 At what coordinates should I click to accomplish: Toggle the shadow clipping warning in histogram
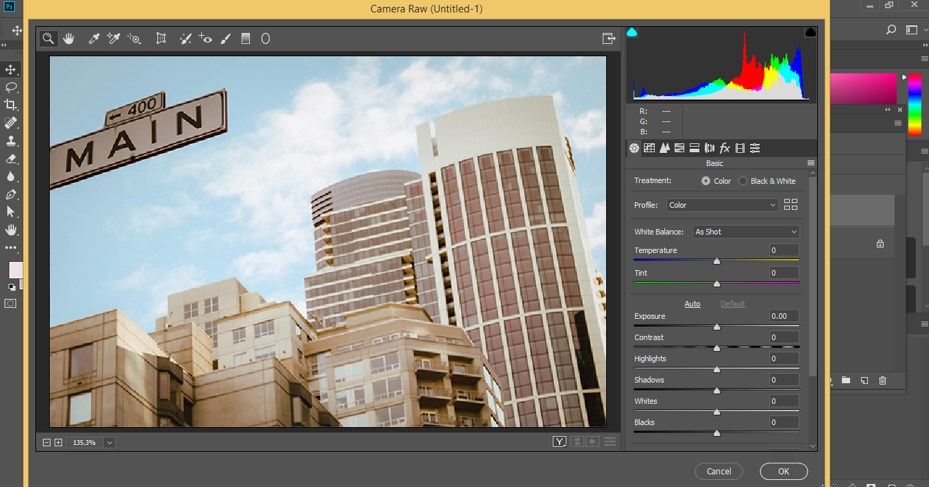[x=632, y=33]
